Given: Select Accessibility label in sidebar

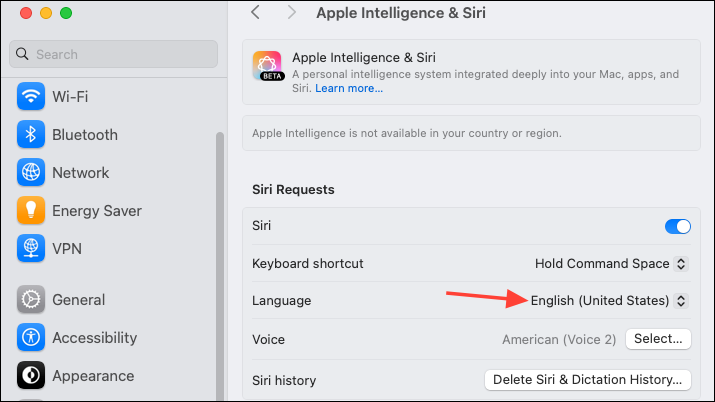Looking at the screenshot, I should [x=94, y=338].
